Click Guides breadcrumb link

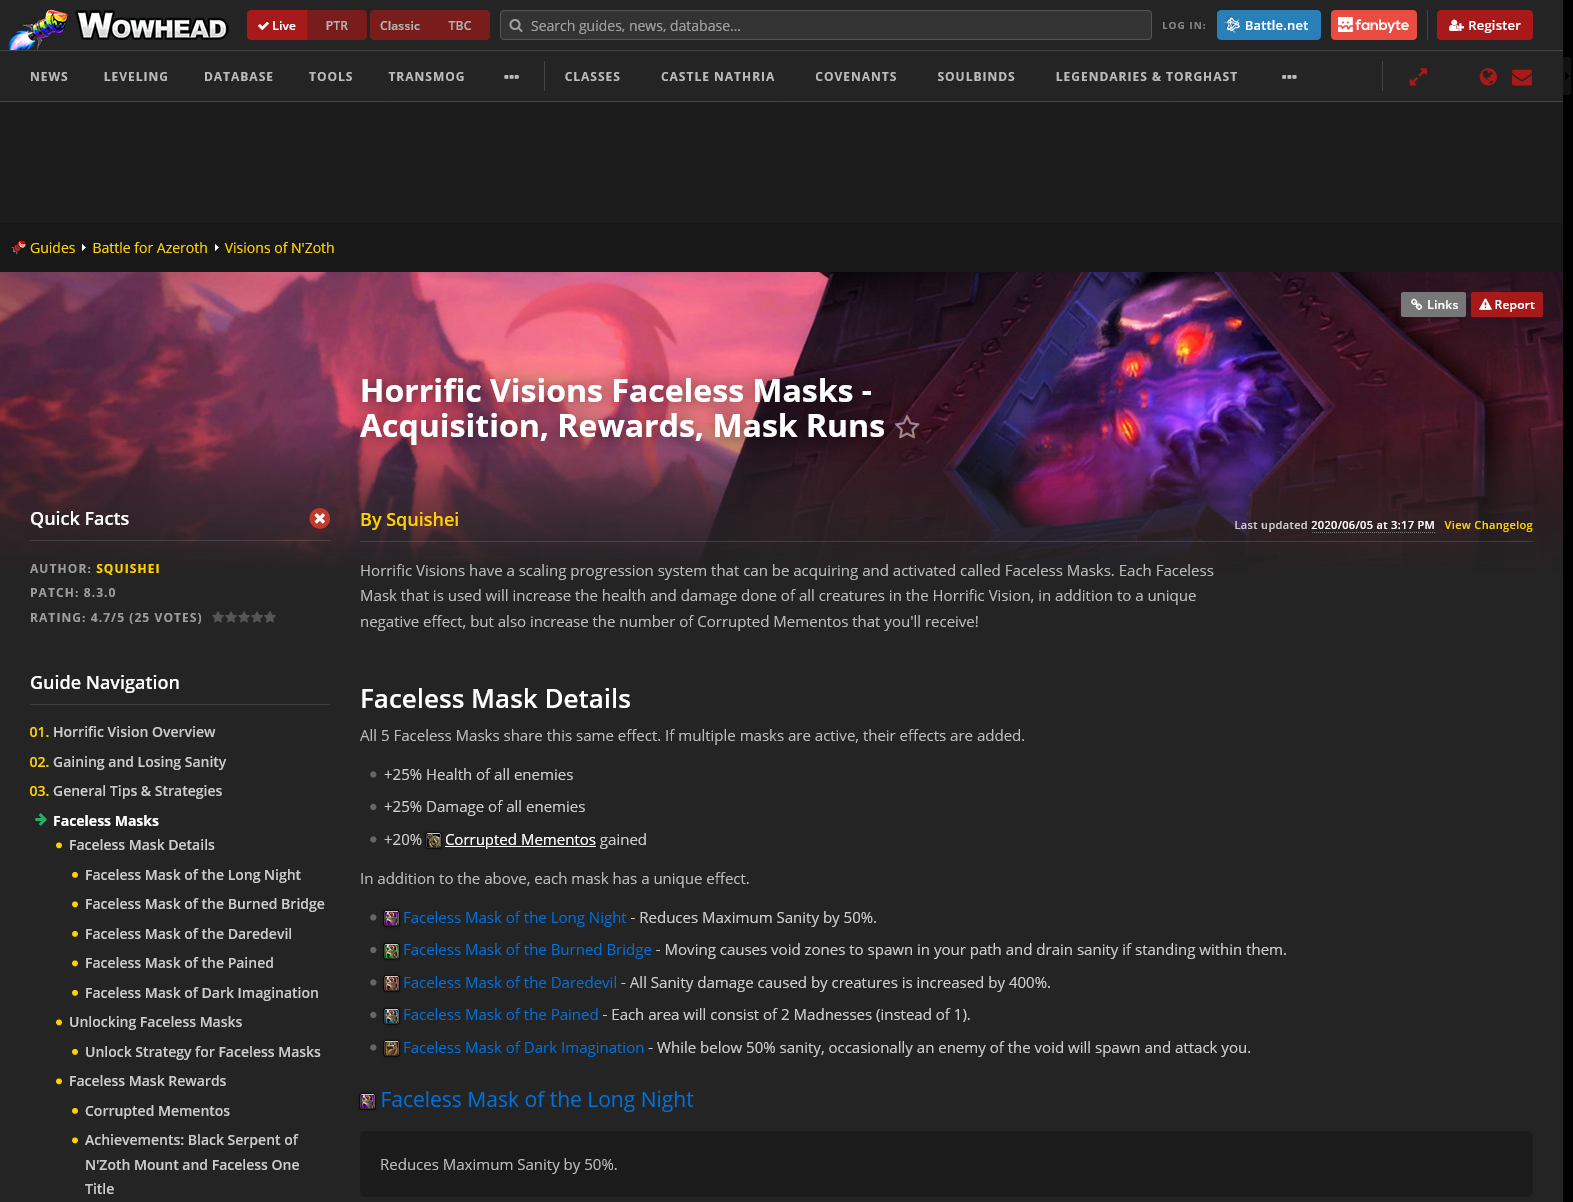(x=53, y=248)
